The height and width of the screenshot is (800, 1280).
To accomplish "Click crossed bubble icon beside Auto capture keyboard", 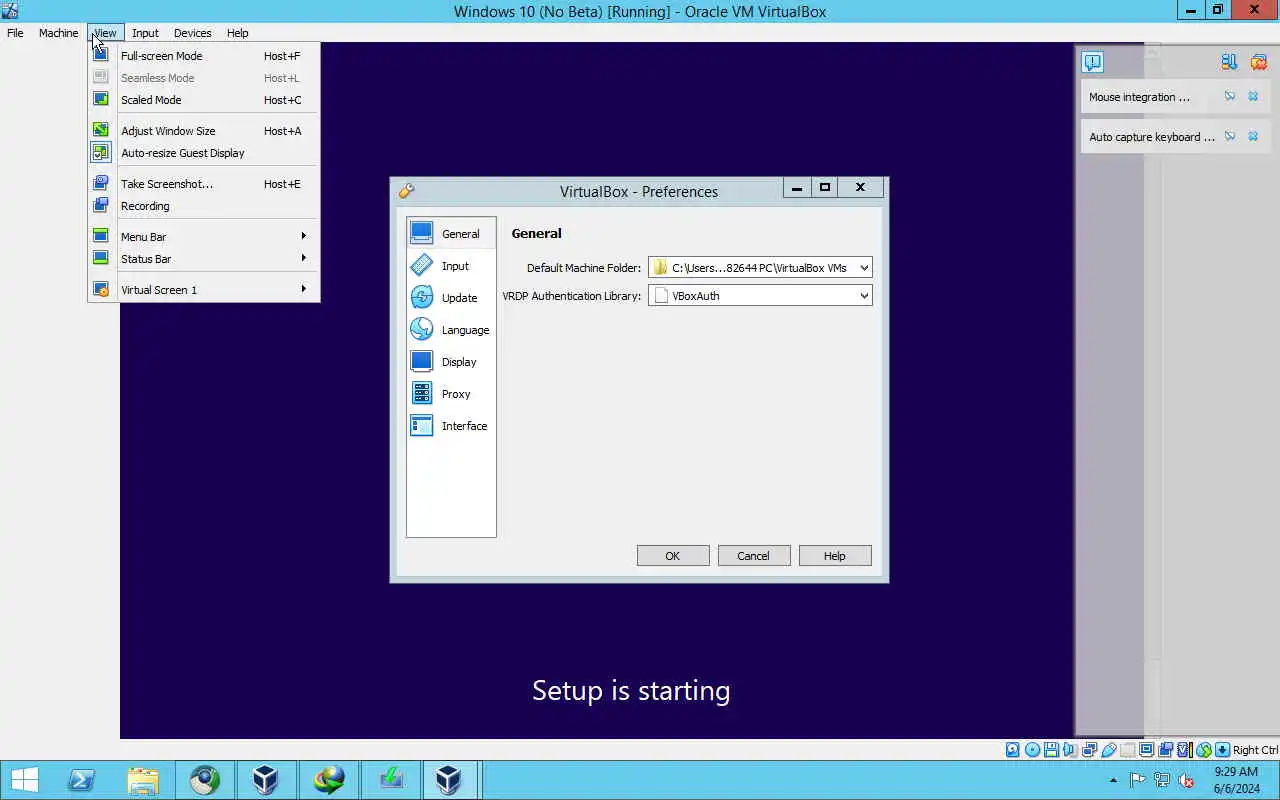I will pyautogui.click(x=1229, y=137).
